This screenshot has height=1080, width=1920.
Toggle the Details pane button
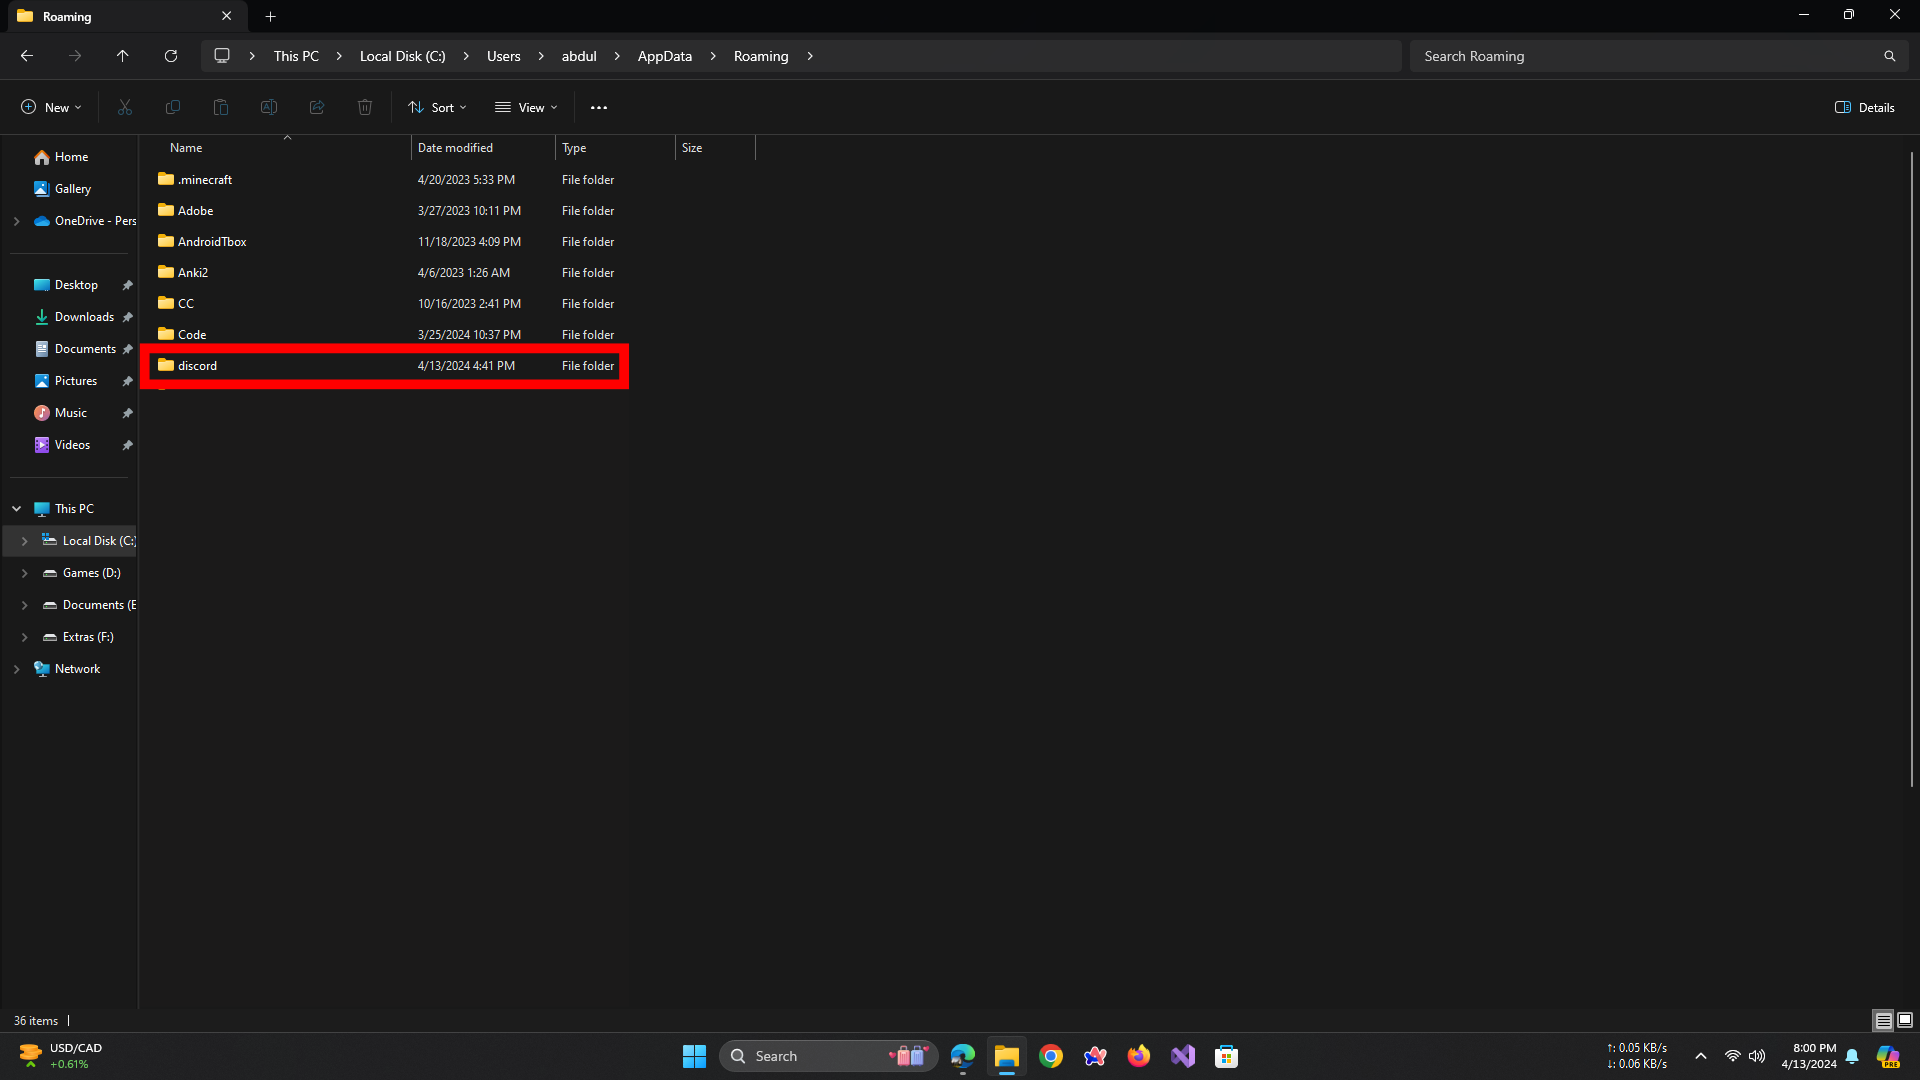coord(1865,107)
